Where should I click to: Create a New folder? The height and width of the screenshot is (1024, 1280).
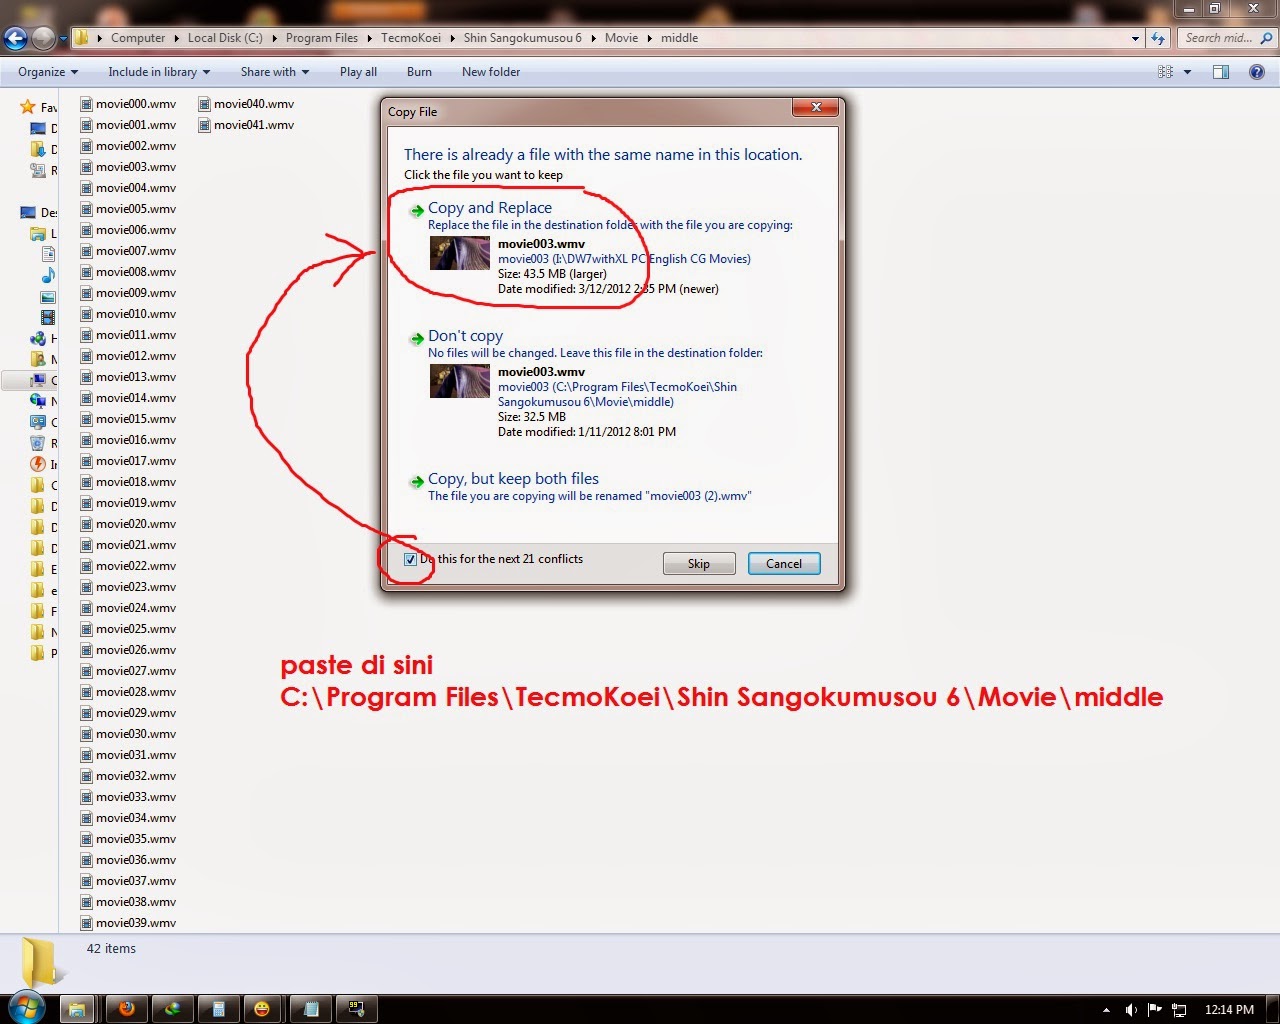coord(491,72)
